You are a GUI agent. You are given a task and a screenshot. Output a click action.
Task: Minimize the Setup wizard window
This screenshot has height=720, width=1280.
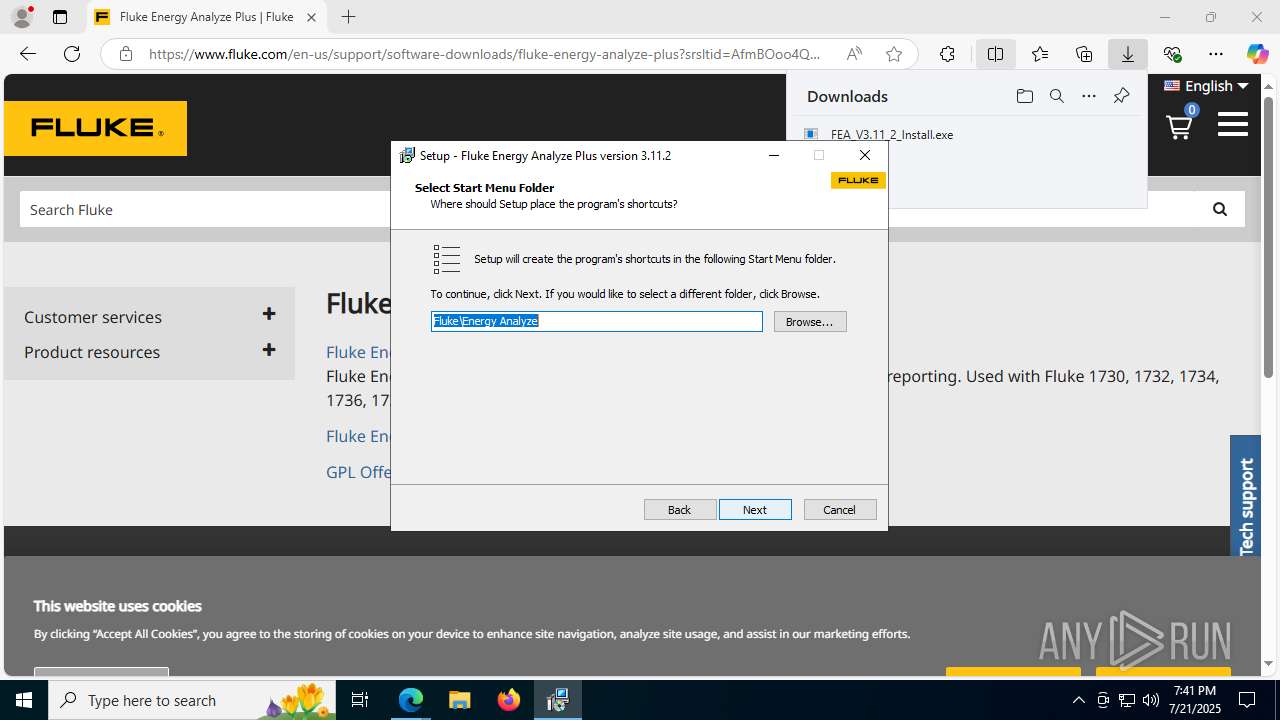tap(774, 155)
